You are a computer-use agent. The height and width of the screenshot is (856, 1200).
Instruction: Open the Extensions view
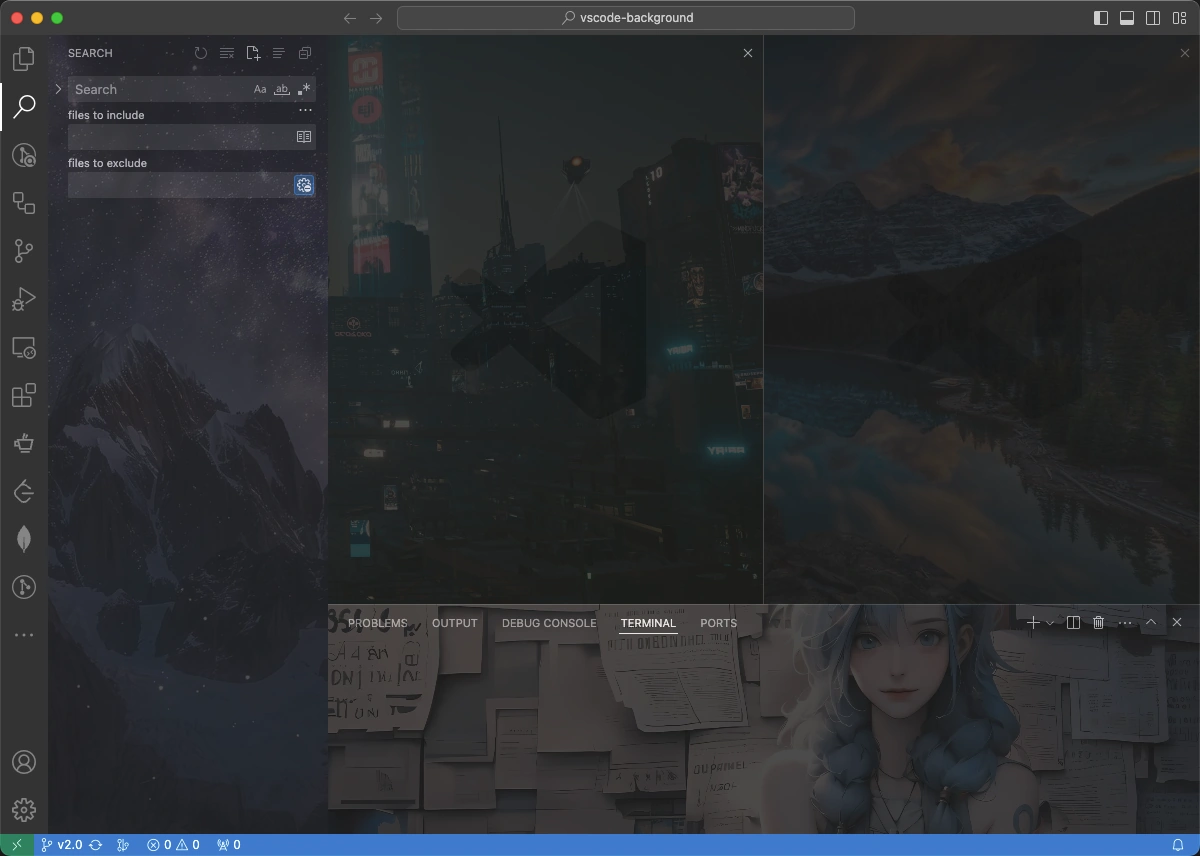[24, 396]
